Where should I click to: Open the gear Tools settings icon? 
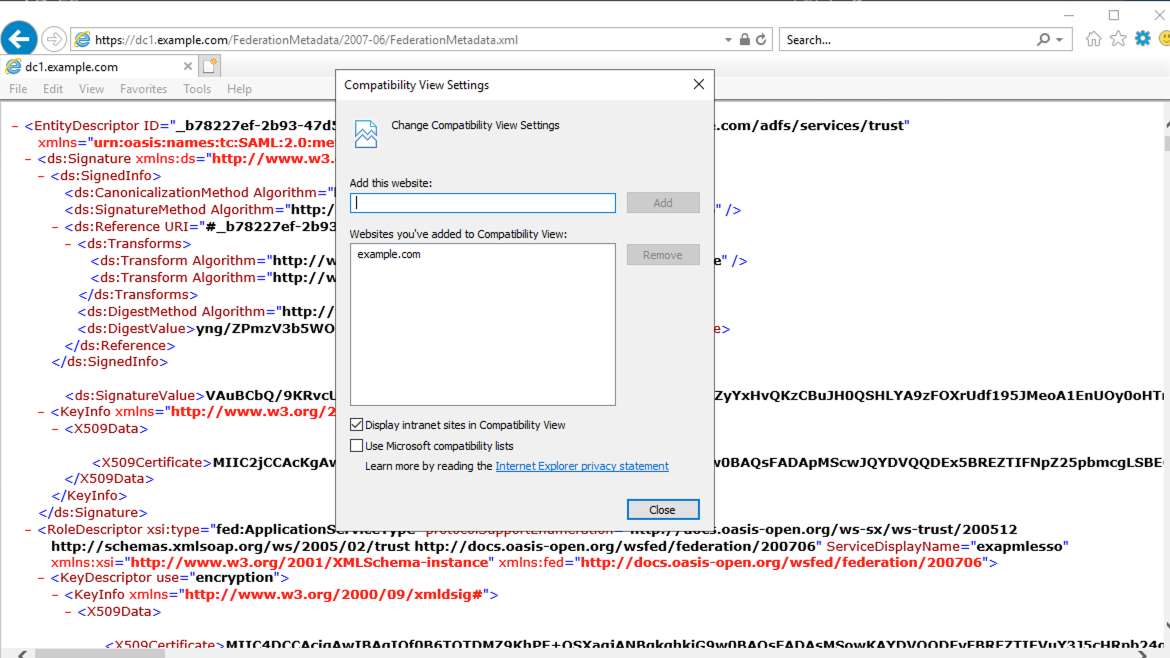[1142, 39]
